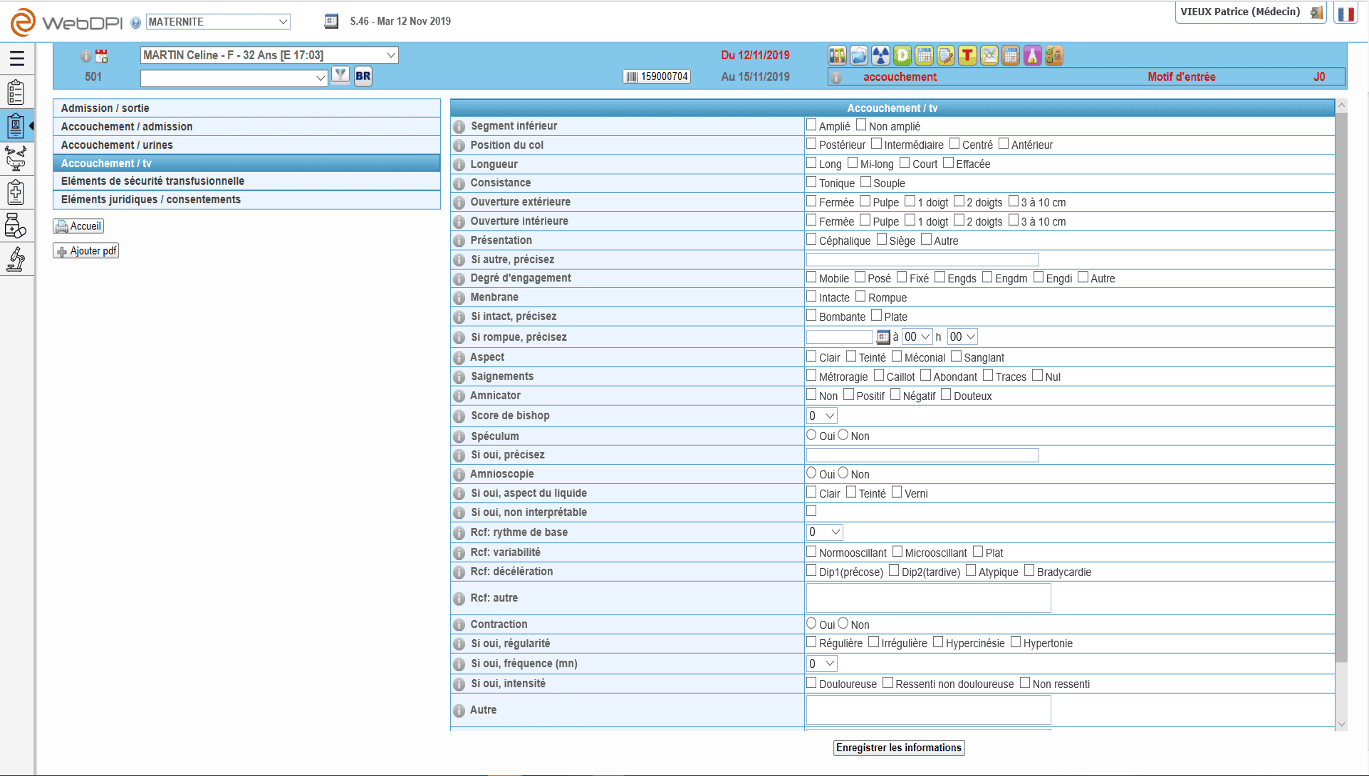The width and height of the screenshot is (1369, 776).
Task: Open the calendar icon beside patient info
Action: (x=101, y=56)
